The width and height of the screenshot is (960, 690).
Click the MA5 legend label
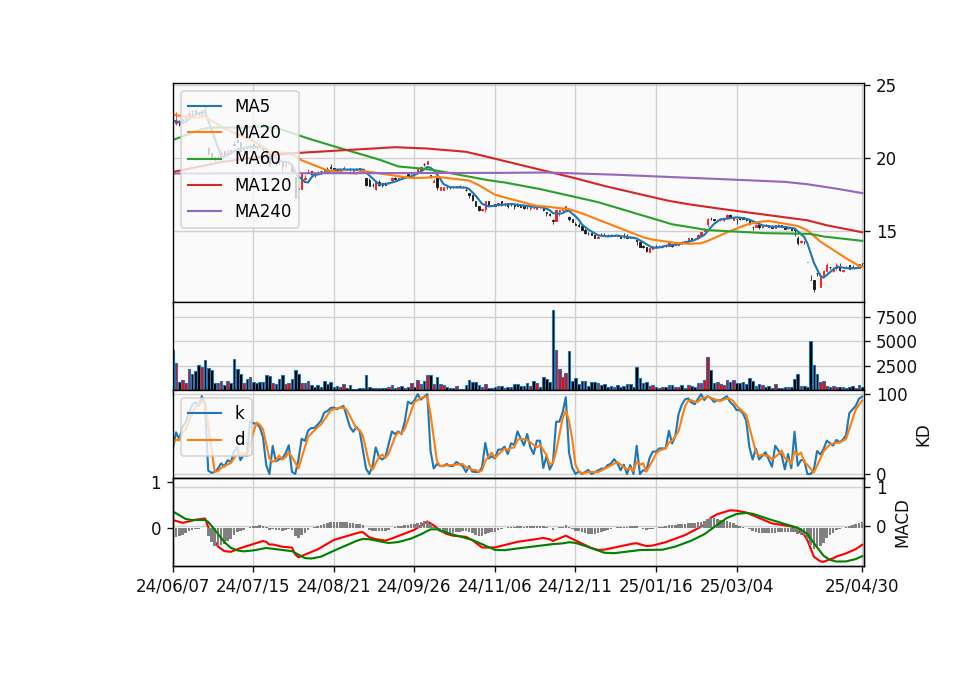point(252,106)
